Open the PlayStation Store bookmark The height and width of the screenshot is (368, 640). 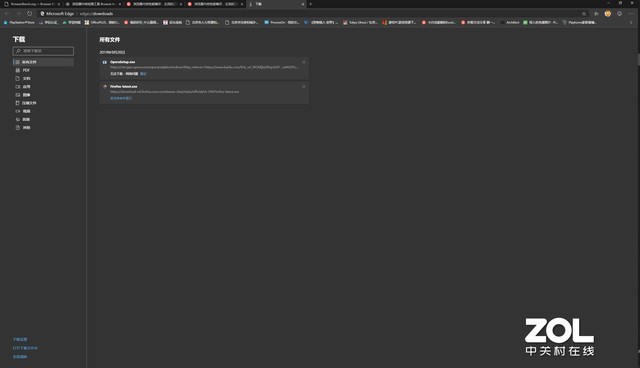tap(19, 22)
